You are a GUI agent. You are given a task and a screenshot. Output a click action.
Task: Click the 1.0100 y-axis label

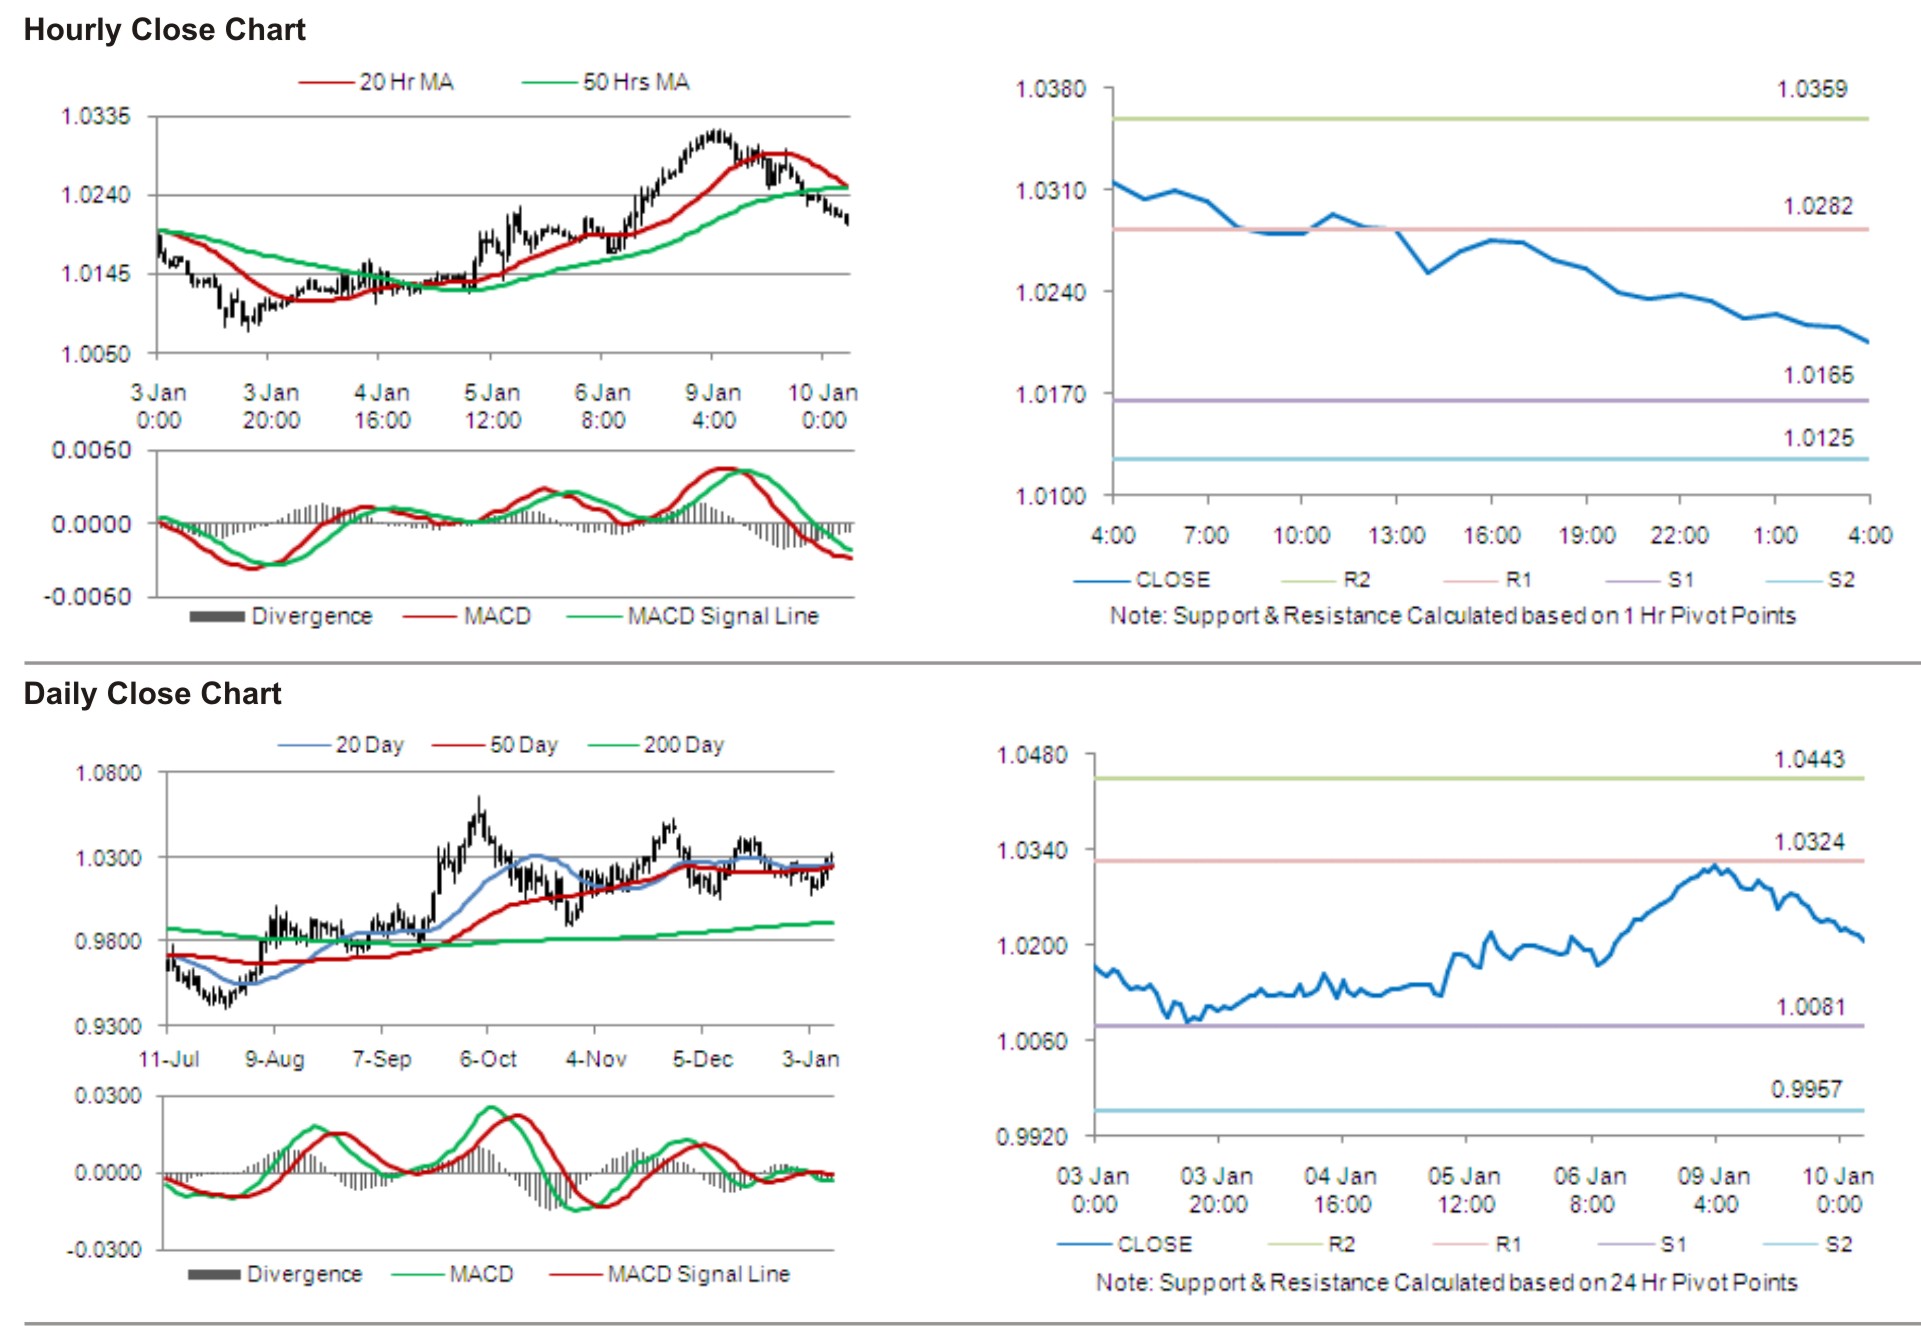[x=1051, y=496]
